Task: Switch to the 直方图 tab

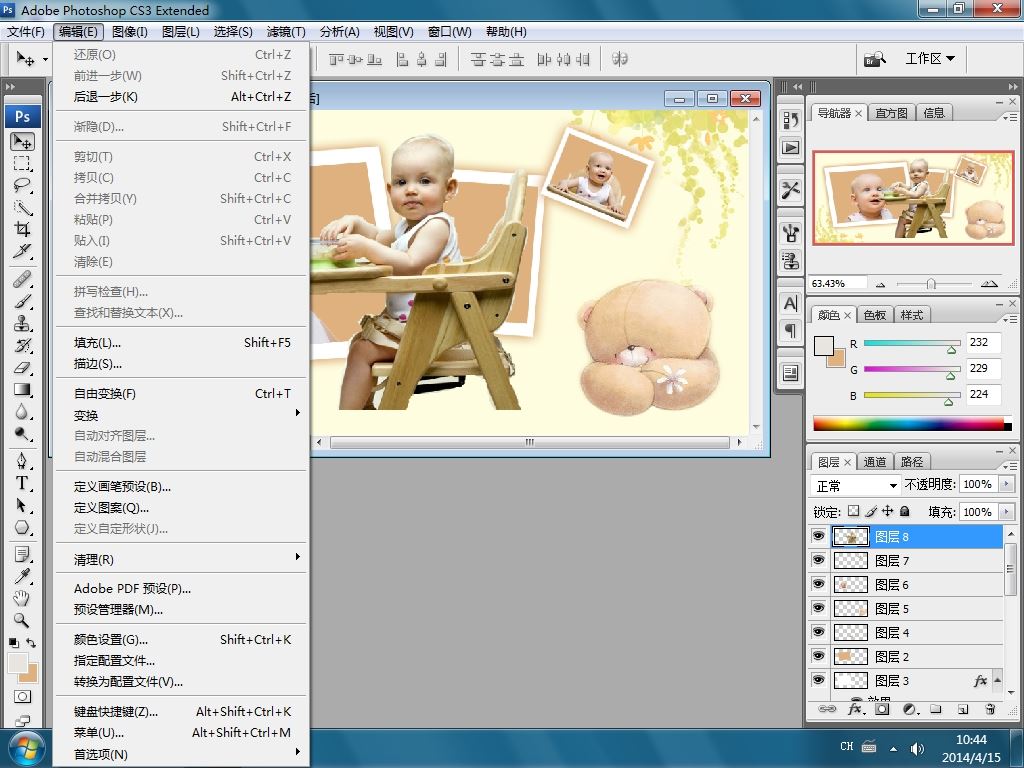Action: click(x=891, y=113)
